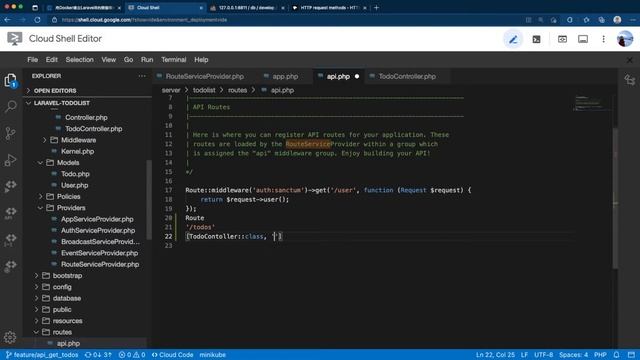This screenshot has height=360, width=640.
Task: Click Spaces: 4 indentation setting
Action: click(x=573, y=355)
